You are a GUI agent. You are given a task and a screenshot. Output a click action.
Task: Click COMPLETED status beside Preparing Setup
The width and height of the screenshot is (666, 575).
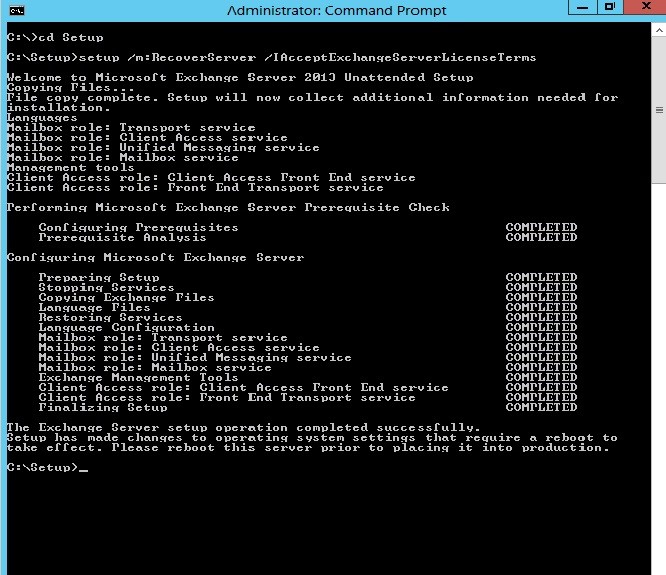click(542, 278)
